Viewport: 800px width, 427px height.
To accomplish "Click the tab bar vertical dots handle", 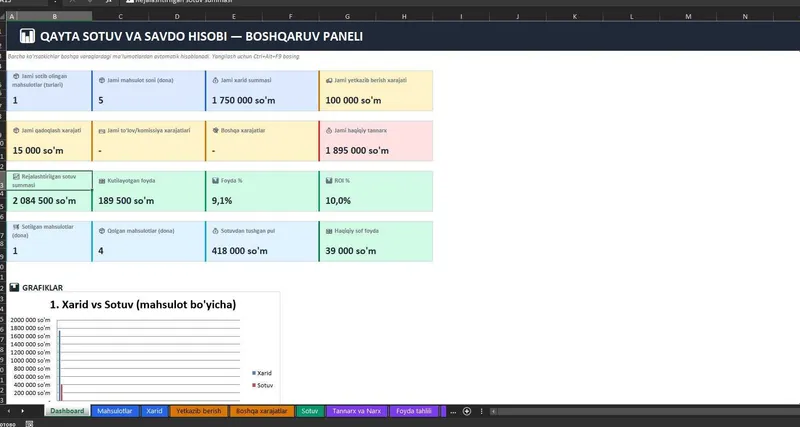I will click(x=481, y=411).
